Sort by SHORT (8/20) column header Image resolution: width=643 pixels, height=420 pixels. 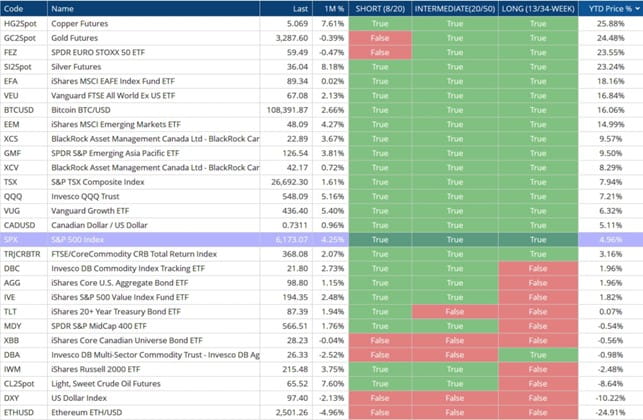(380, 9)
